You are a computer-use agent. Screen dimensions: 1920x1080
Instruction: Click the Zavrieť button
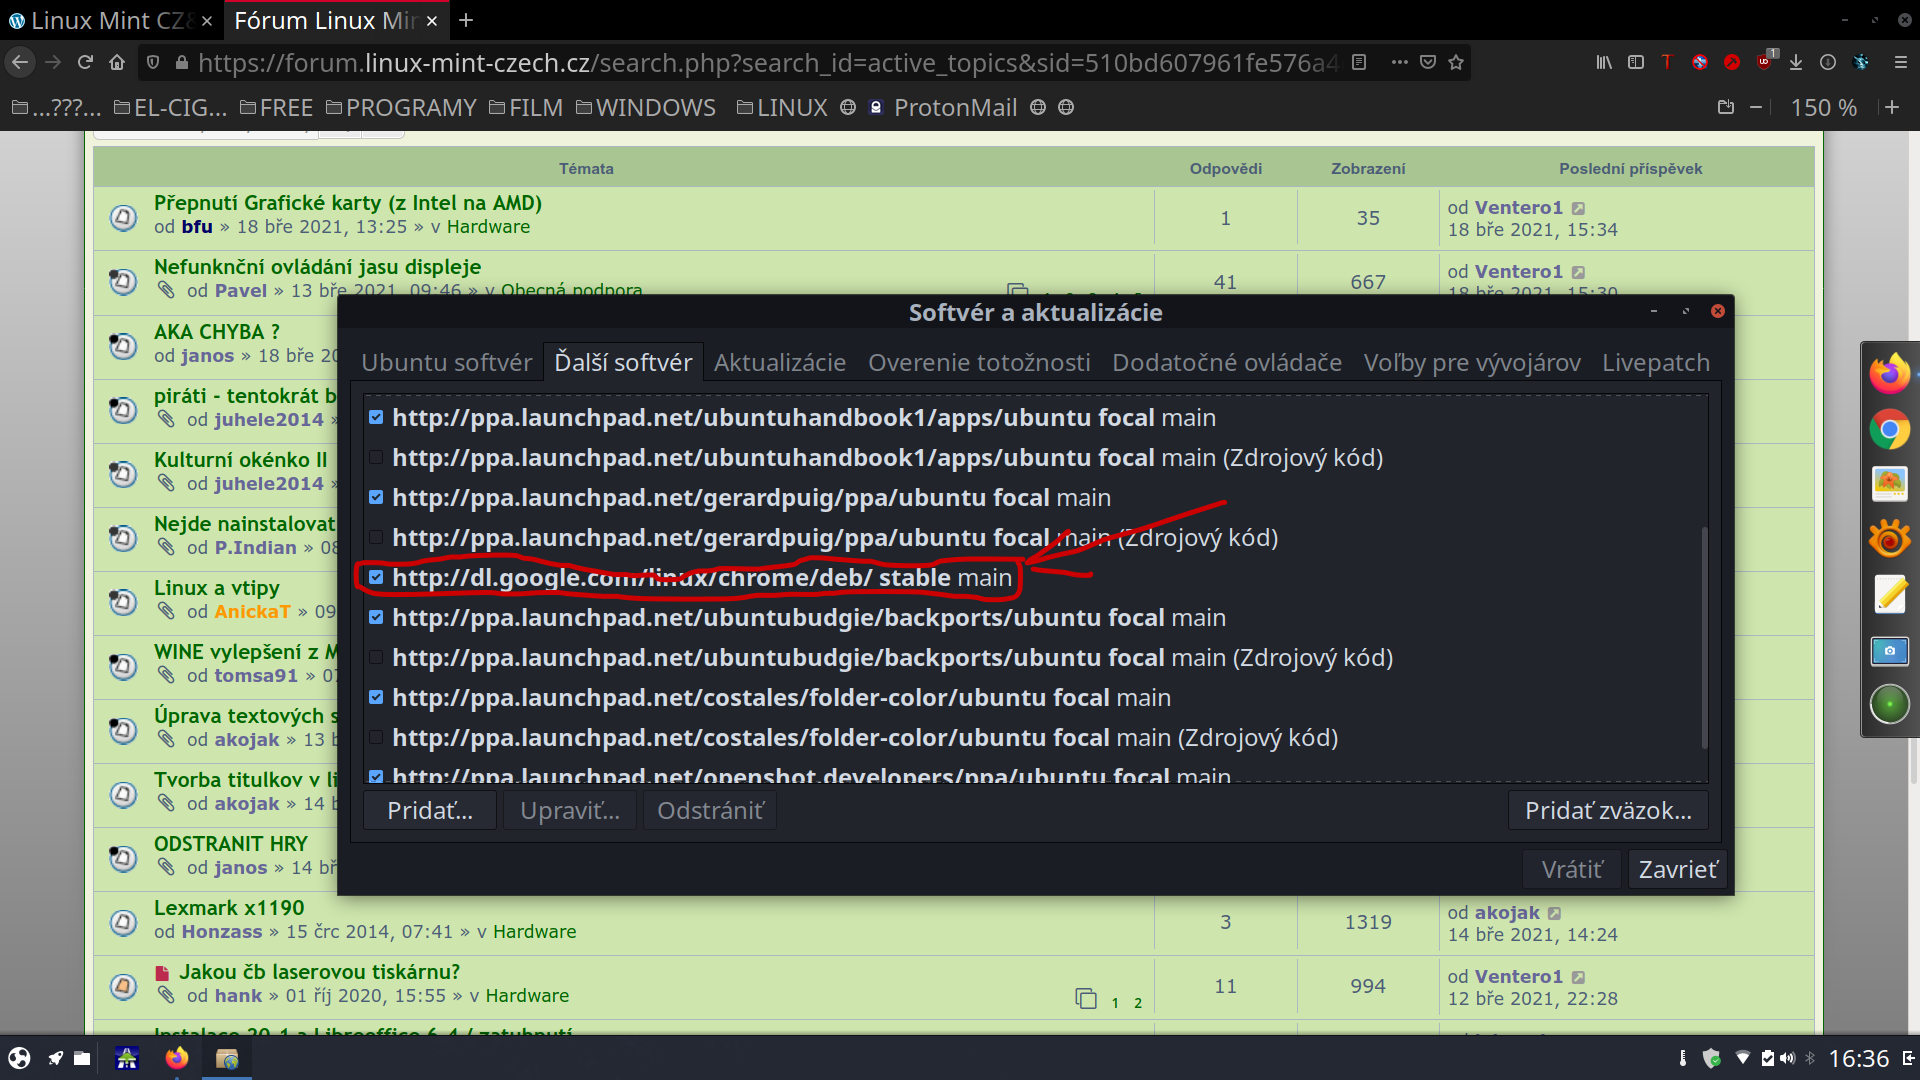coord(1677,870)
